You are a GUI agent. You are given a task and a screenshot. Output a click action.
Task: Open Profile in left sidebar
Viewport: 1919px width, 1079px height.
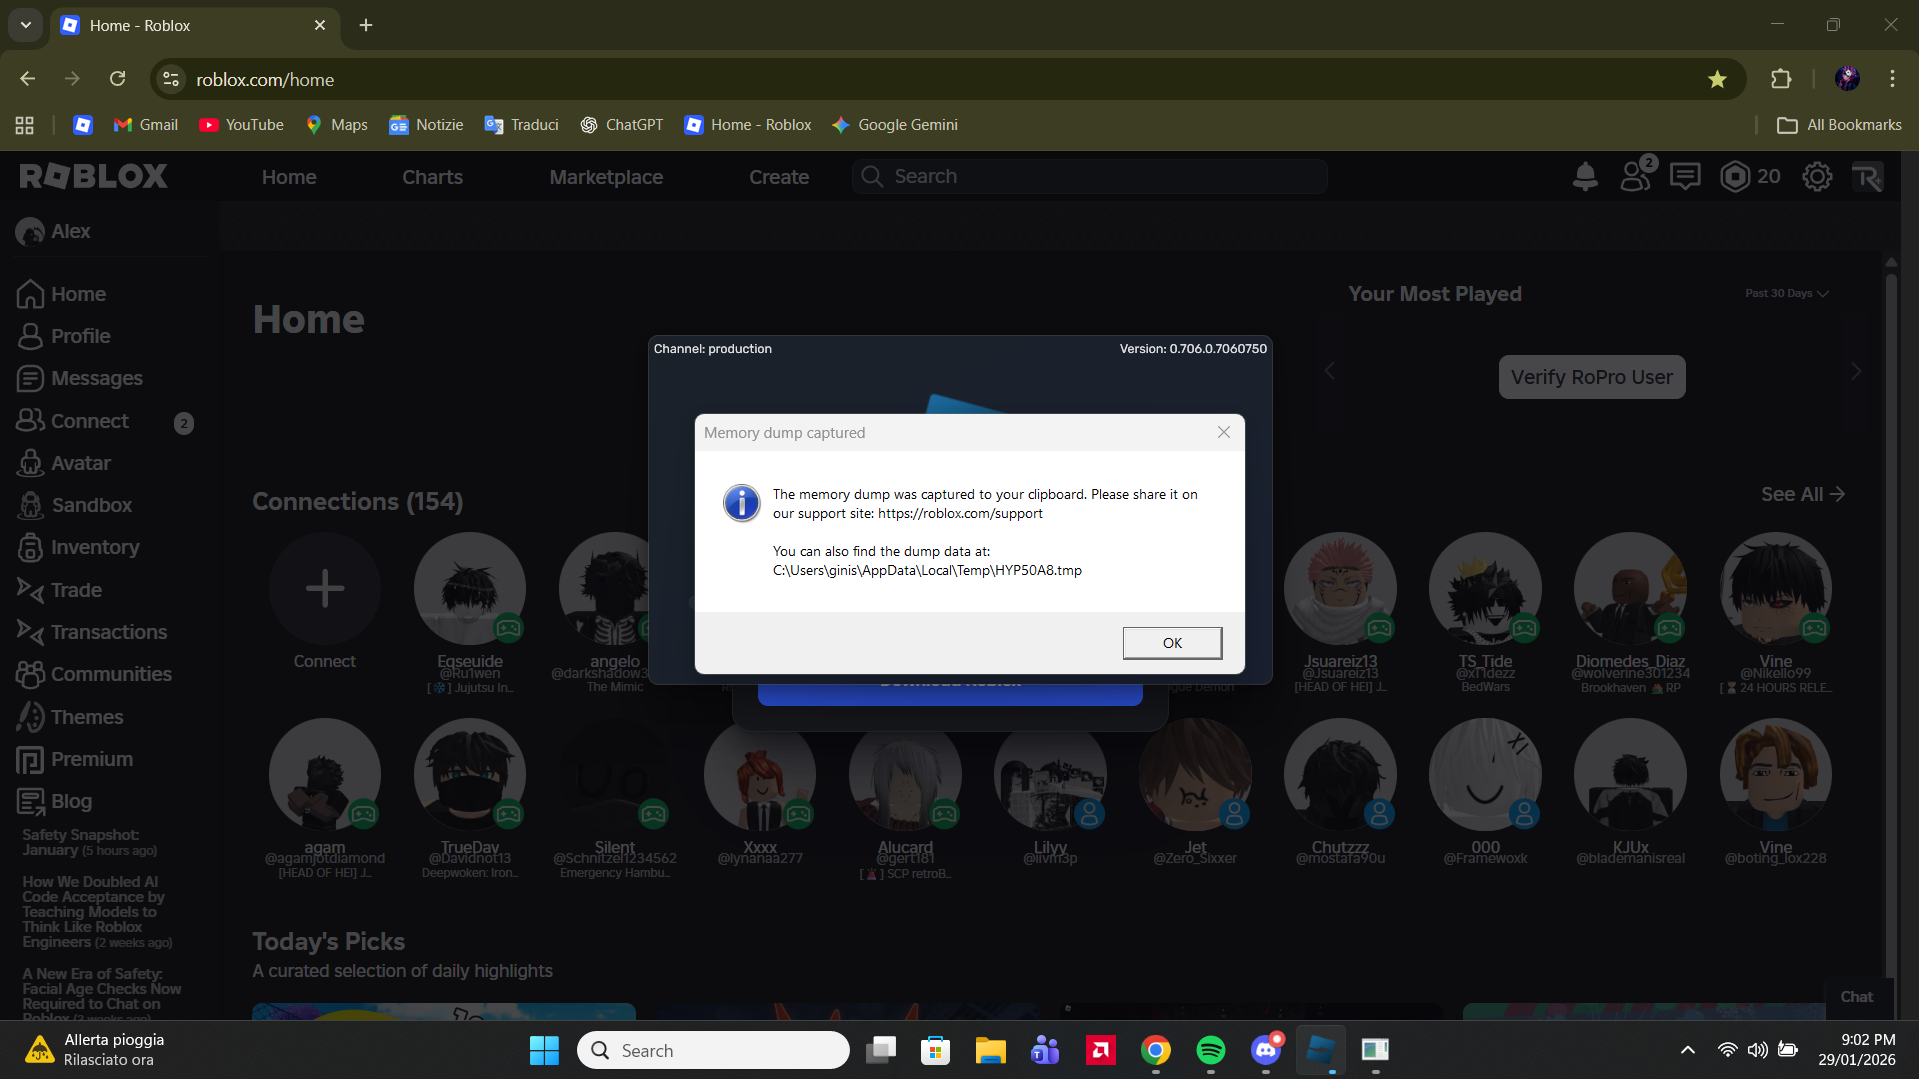point(64,336)
